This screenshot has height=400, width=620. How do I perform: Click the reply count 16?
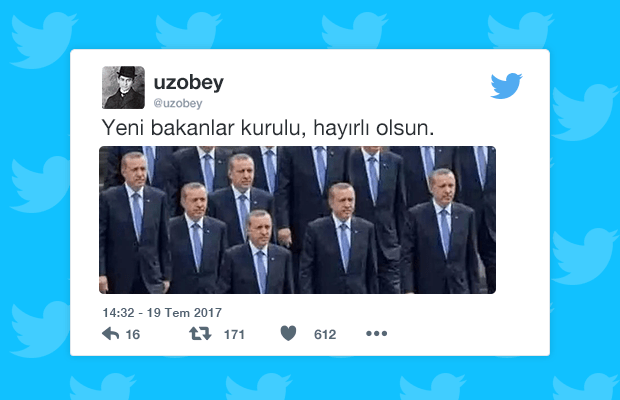tap(133, 335)
